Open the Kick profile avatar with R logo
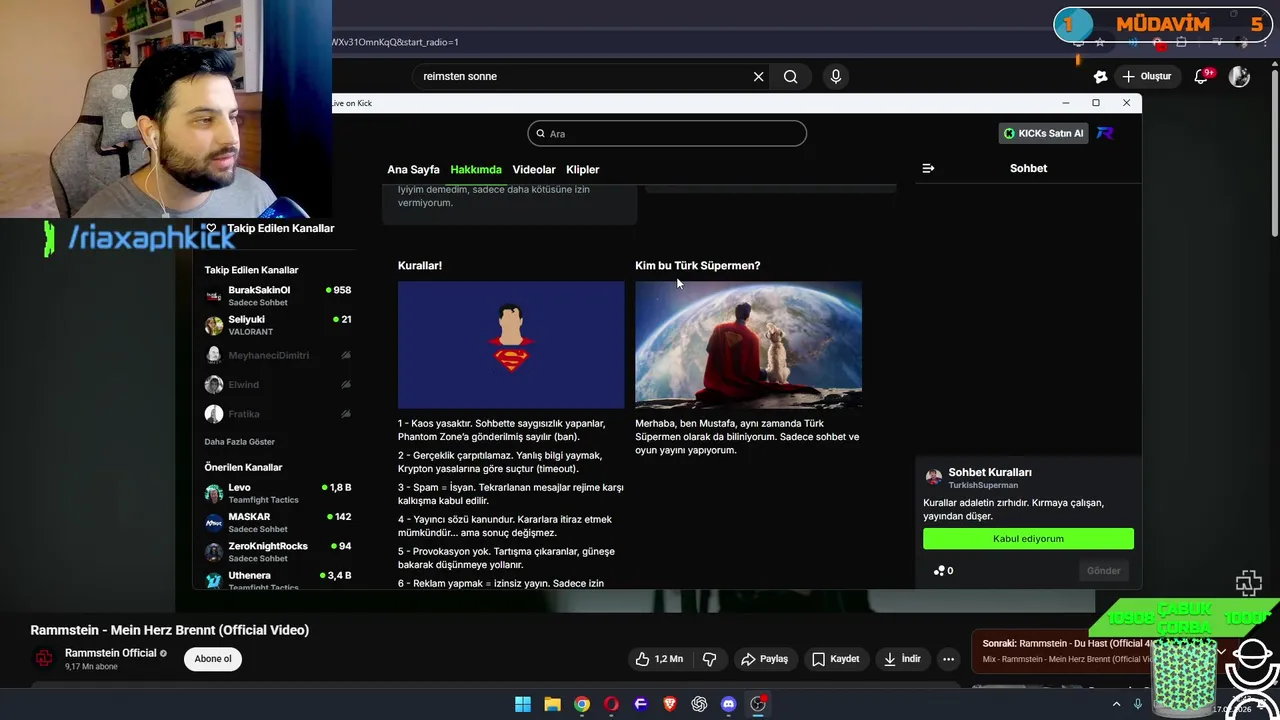 (1105, 133)
